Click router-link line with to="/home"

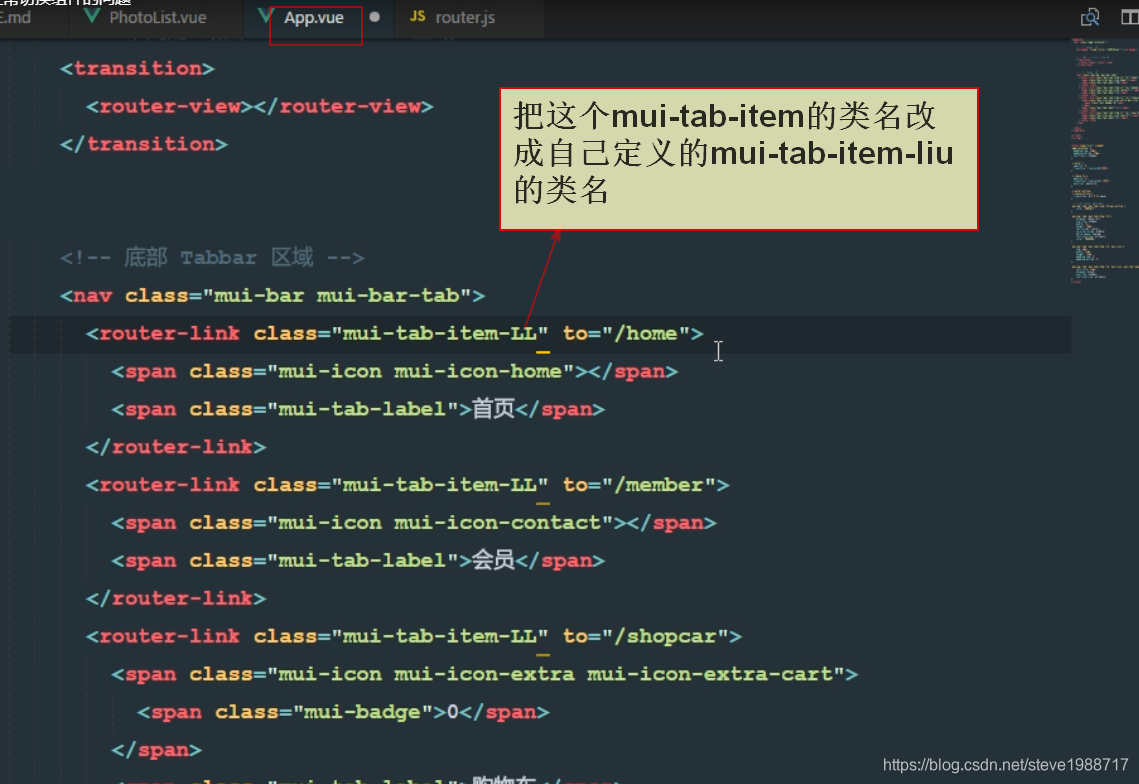(394, 334)
